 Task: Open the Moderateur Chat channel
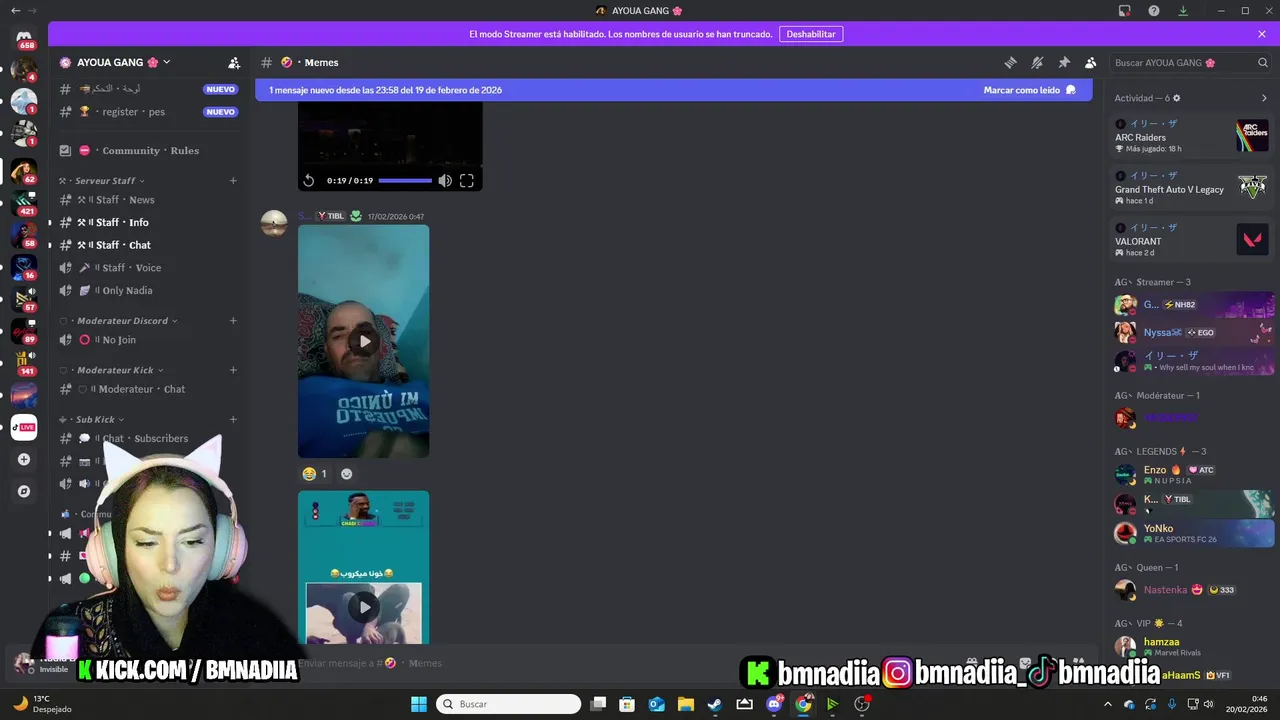148,389
